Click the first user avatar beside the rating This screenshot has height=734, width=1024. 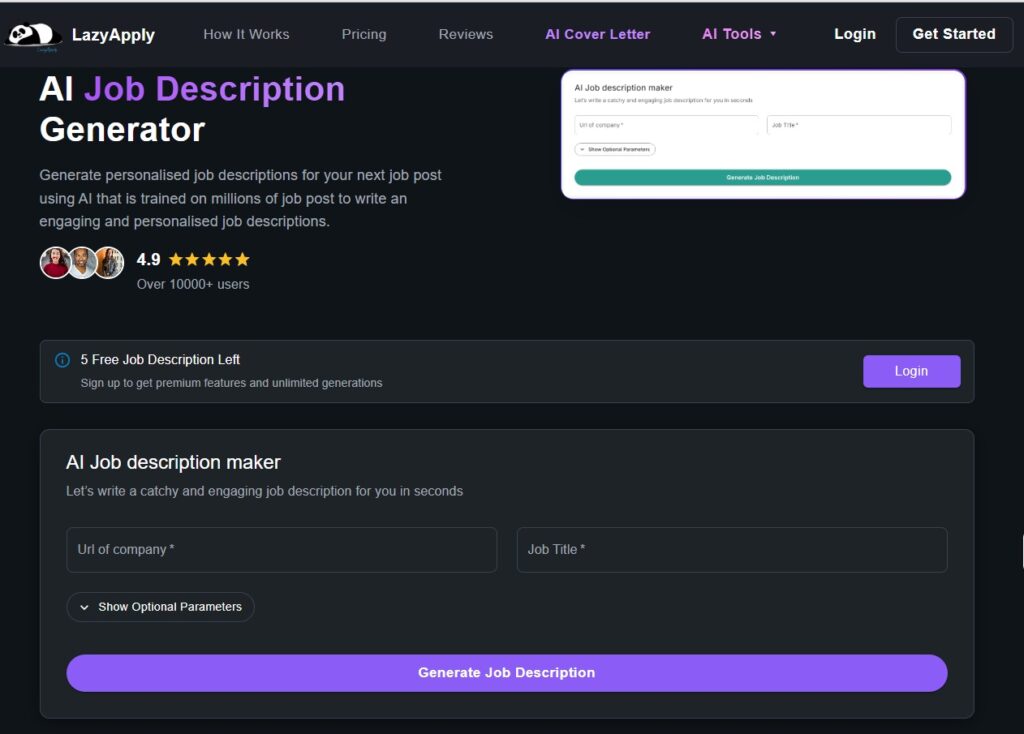pos(55,262)
